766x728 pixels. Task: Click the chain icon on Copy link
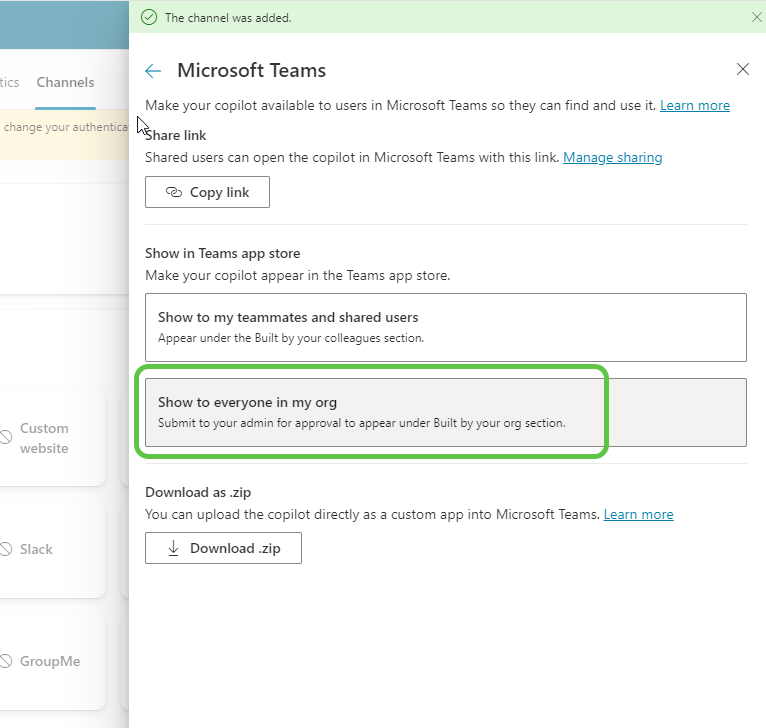coord(173,192)
